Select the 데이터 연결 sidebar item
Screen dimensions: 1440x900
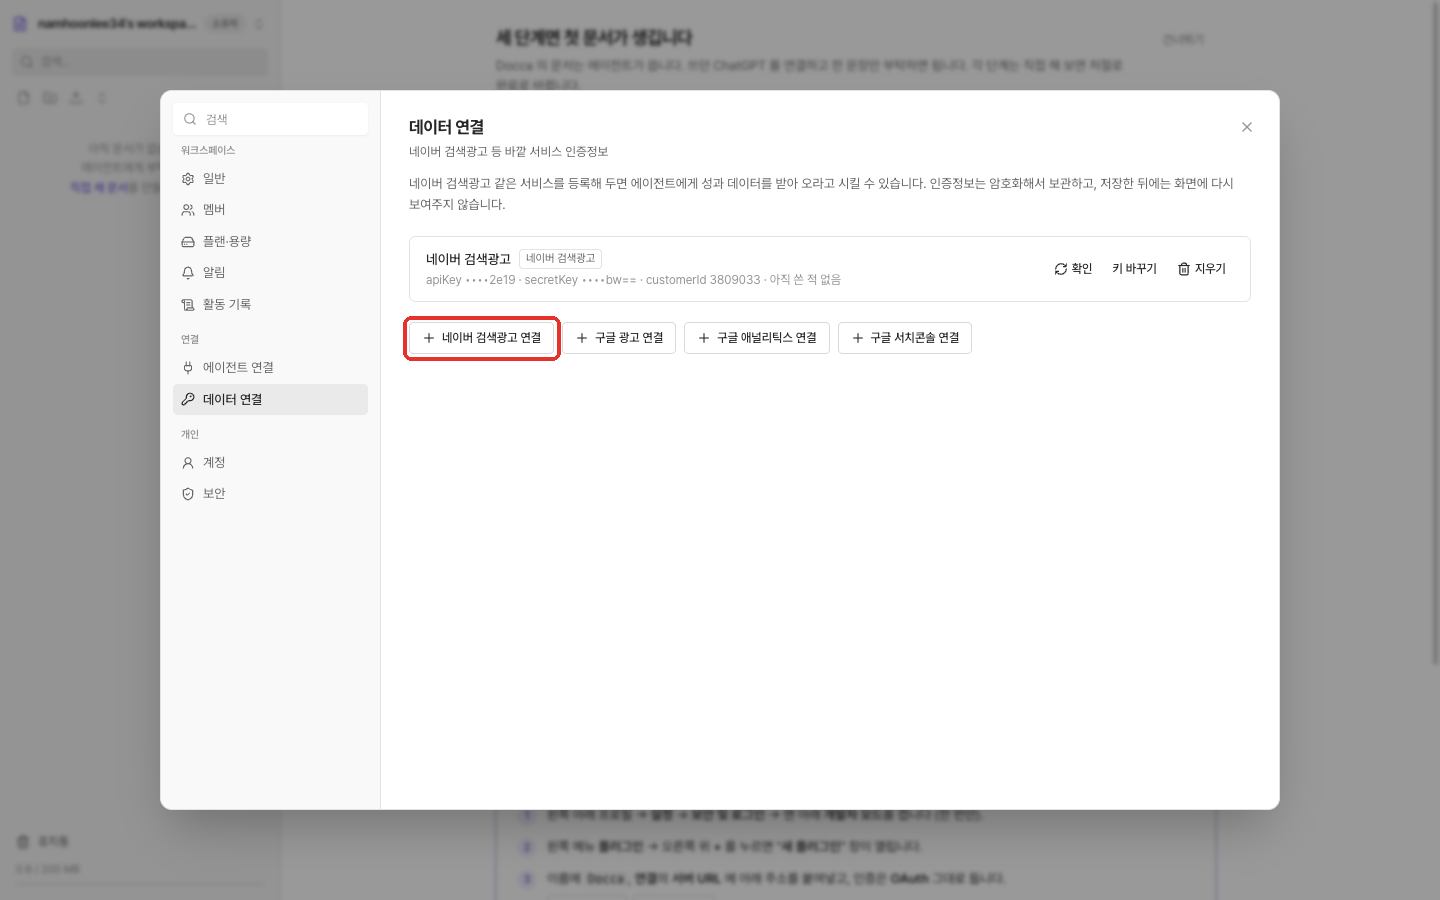(270, 399)
